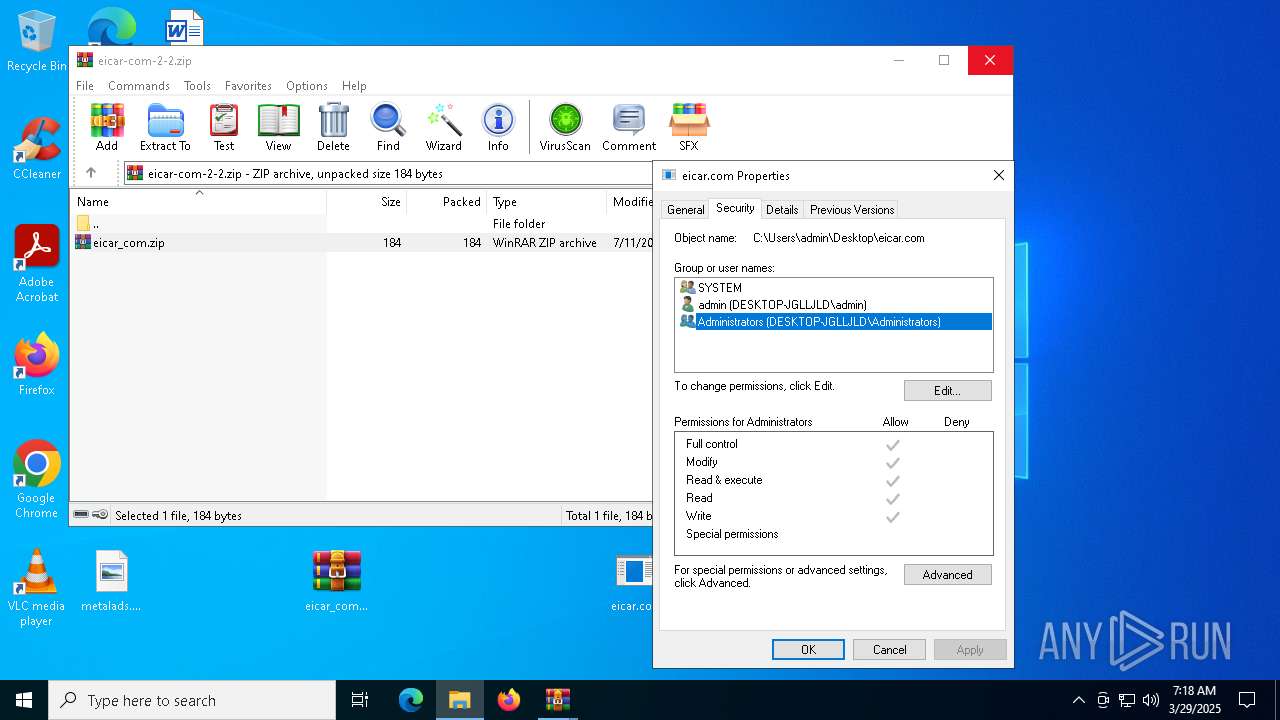
Task: Select admin (DESKTOP-JGLLJLD\admin) user entry
Action: click(x=833, y=304)
